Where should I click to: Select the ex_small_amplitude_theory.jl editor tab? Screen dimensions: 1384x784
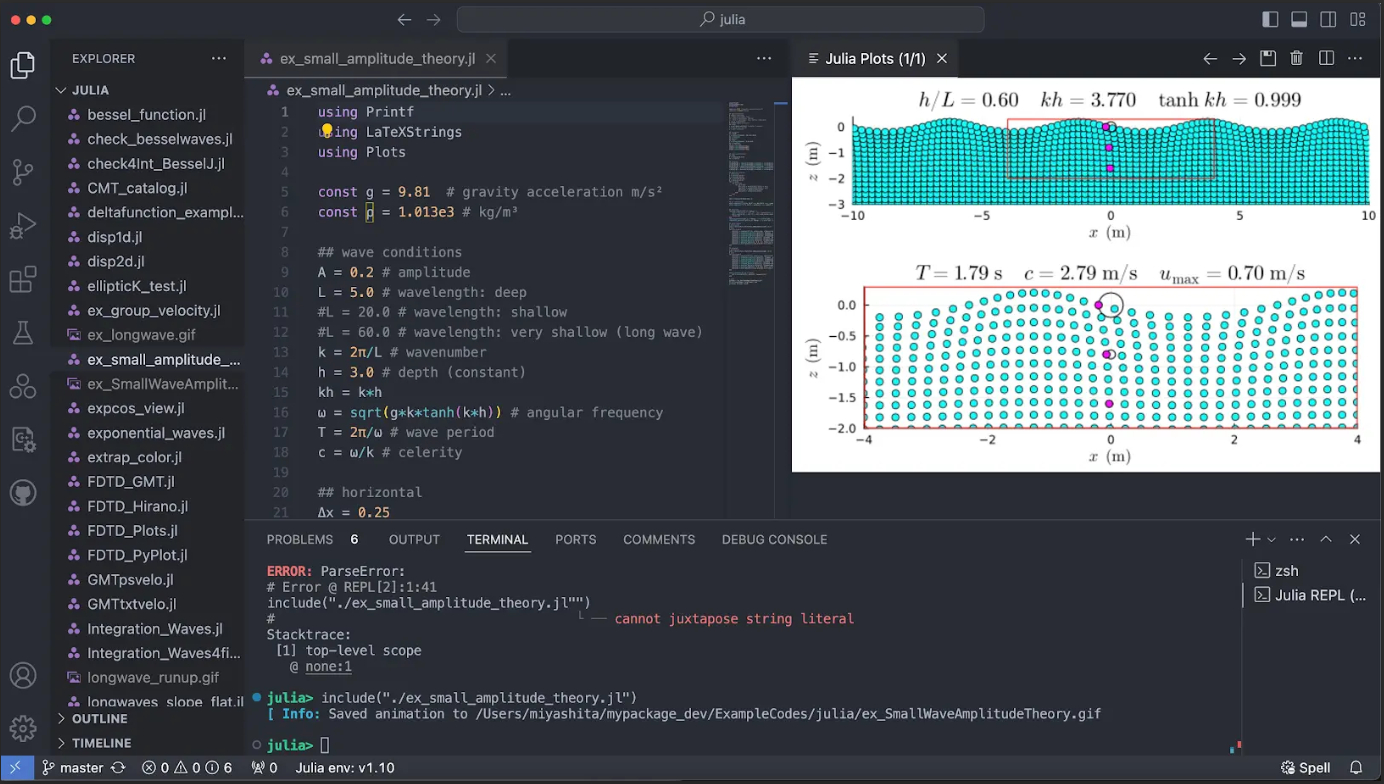(376, 59)
